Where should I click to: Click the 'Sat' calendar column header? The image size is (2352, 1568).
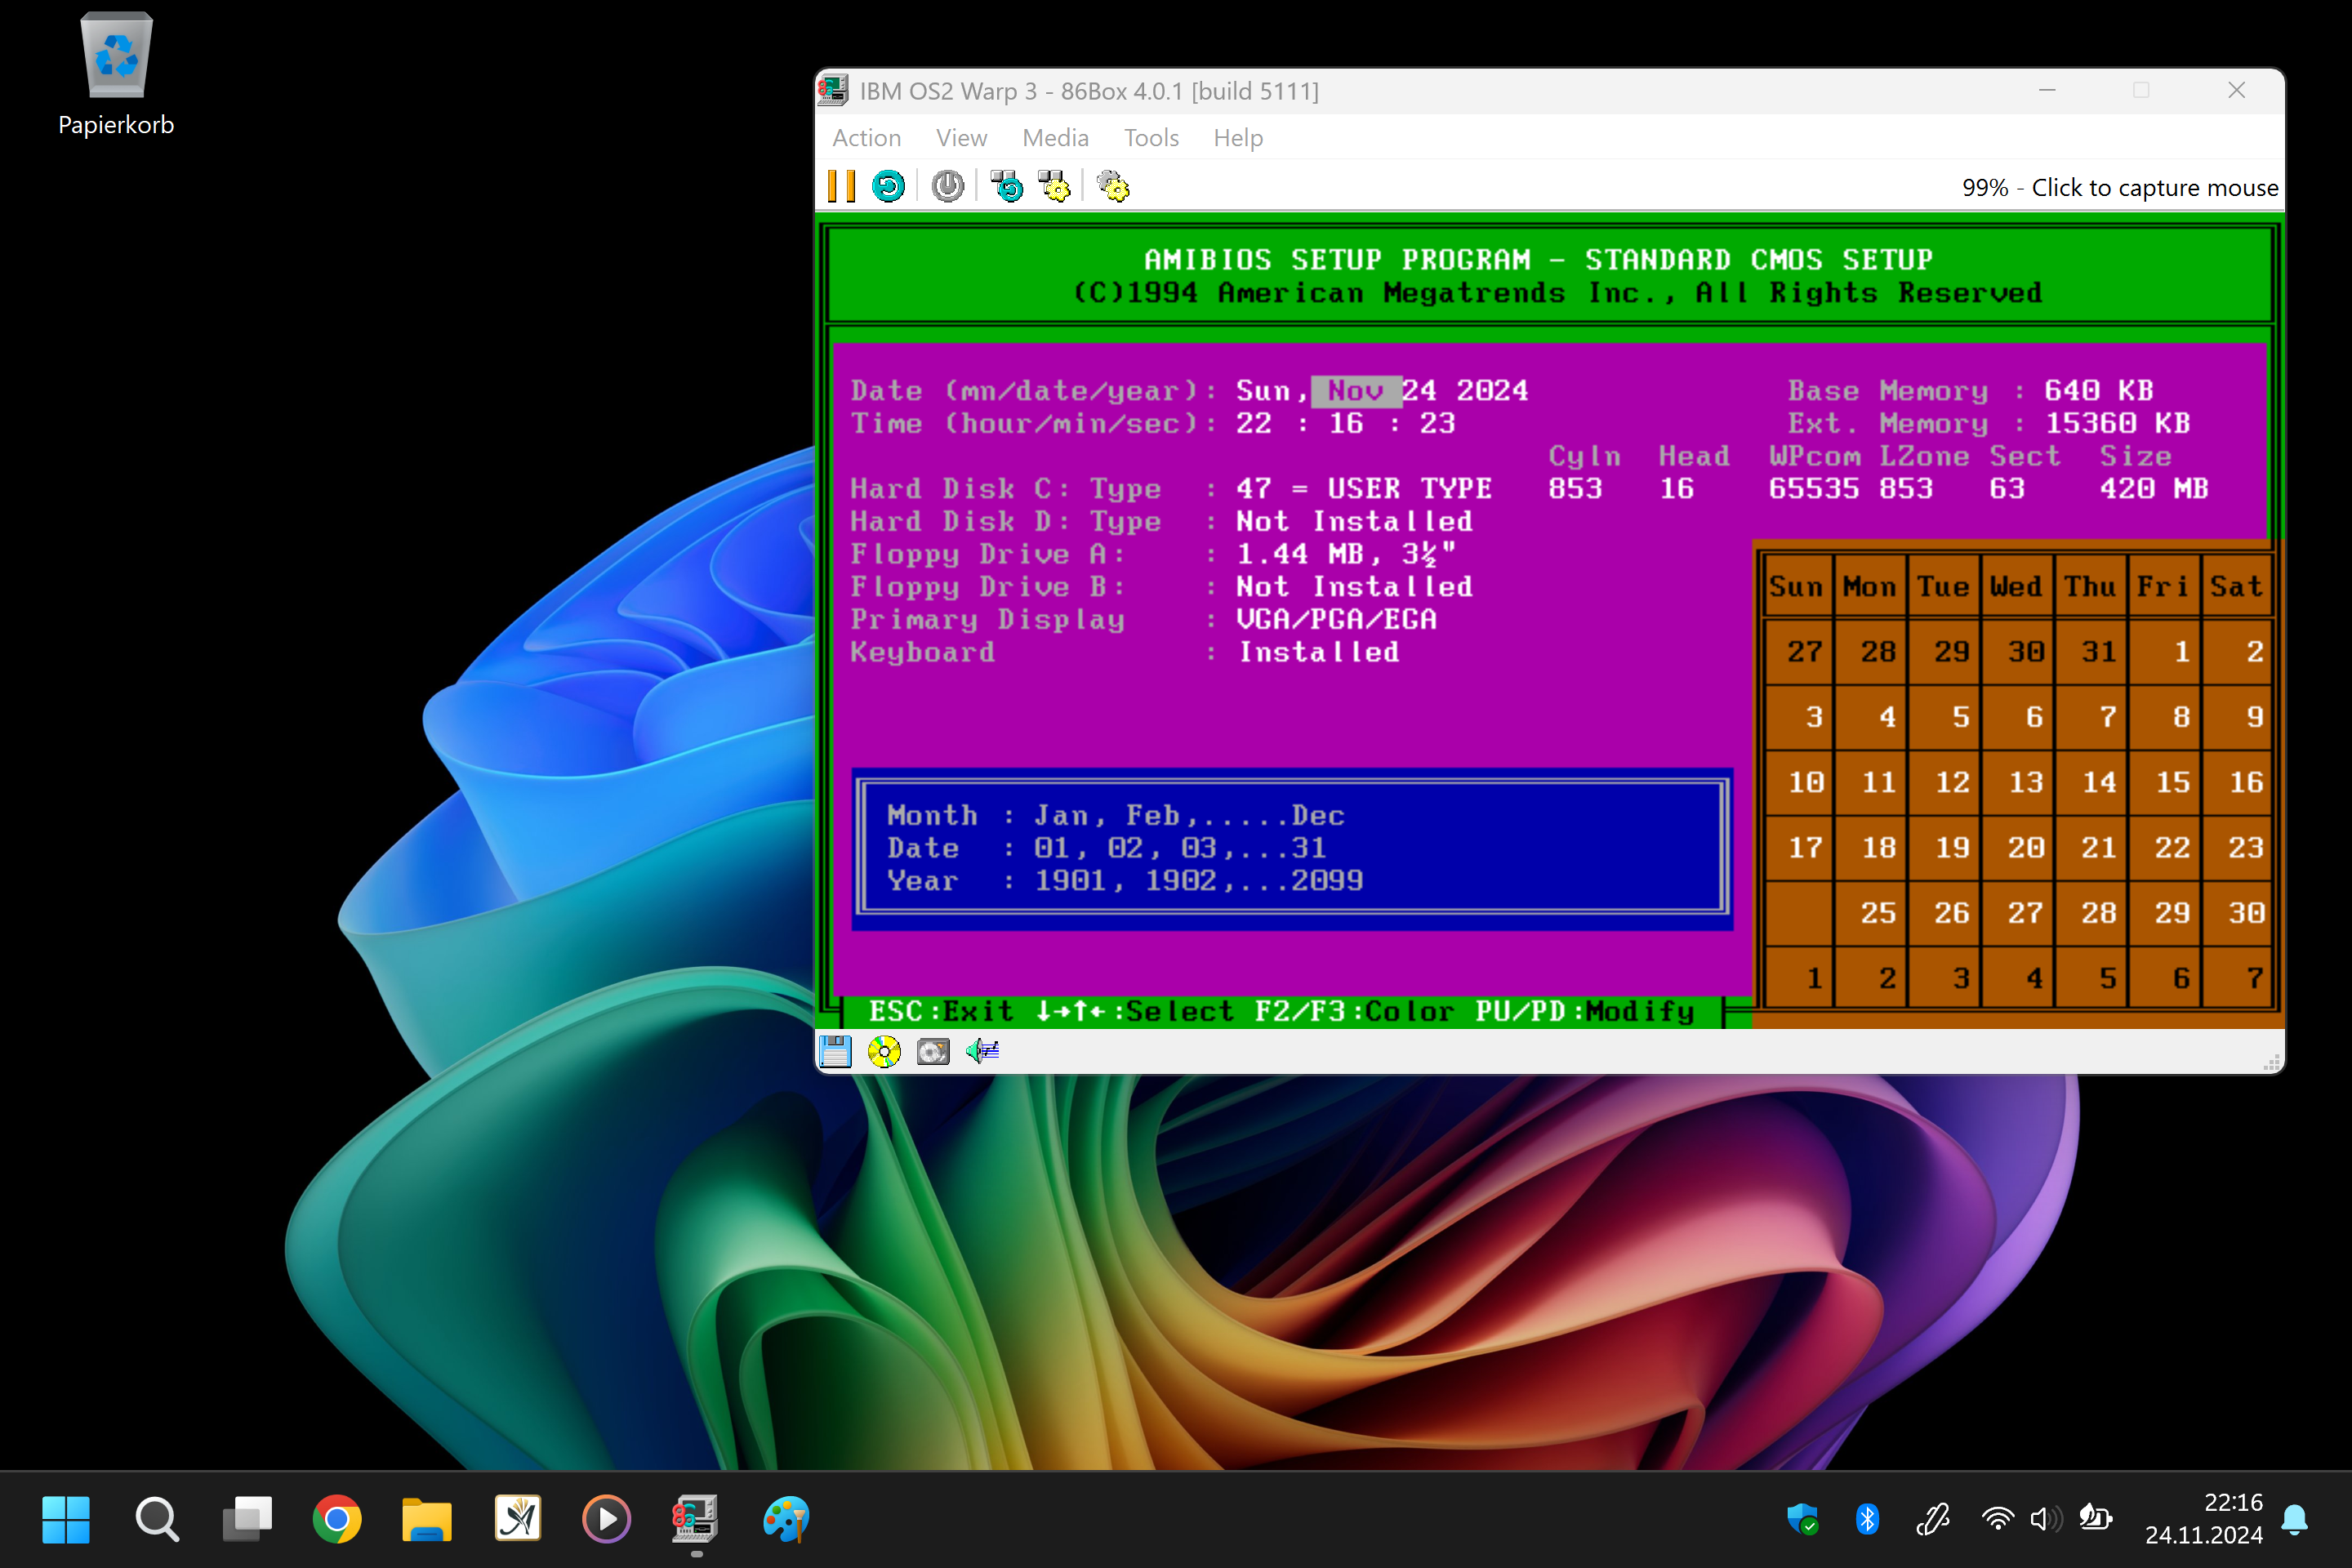coord(2237,587)
